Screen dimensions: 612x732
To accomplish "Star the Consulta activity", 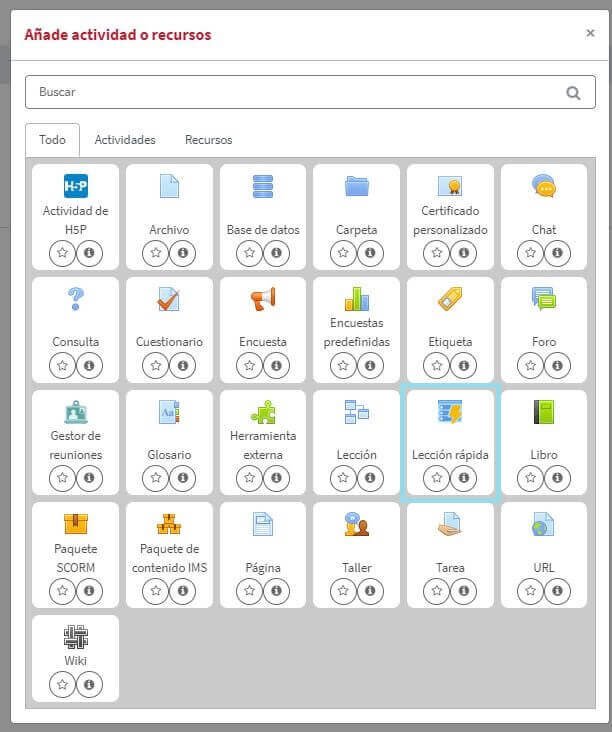I will tap(62, 366).
